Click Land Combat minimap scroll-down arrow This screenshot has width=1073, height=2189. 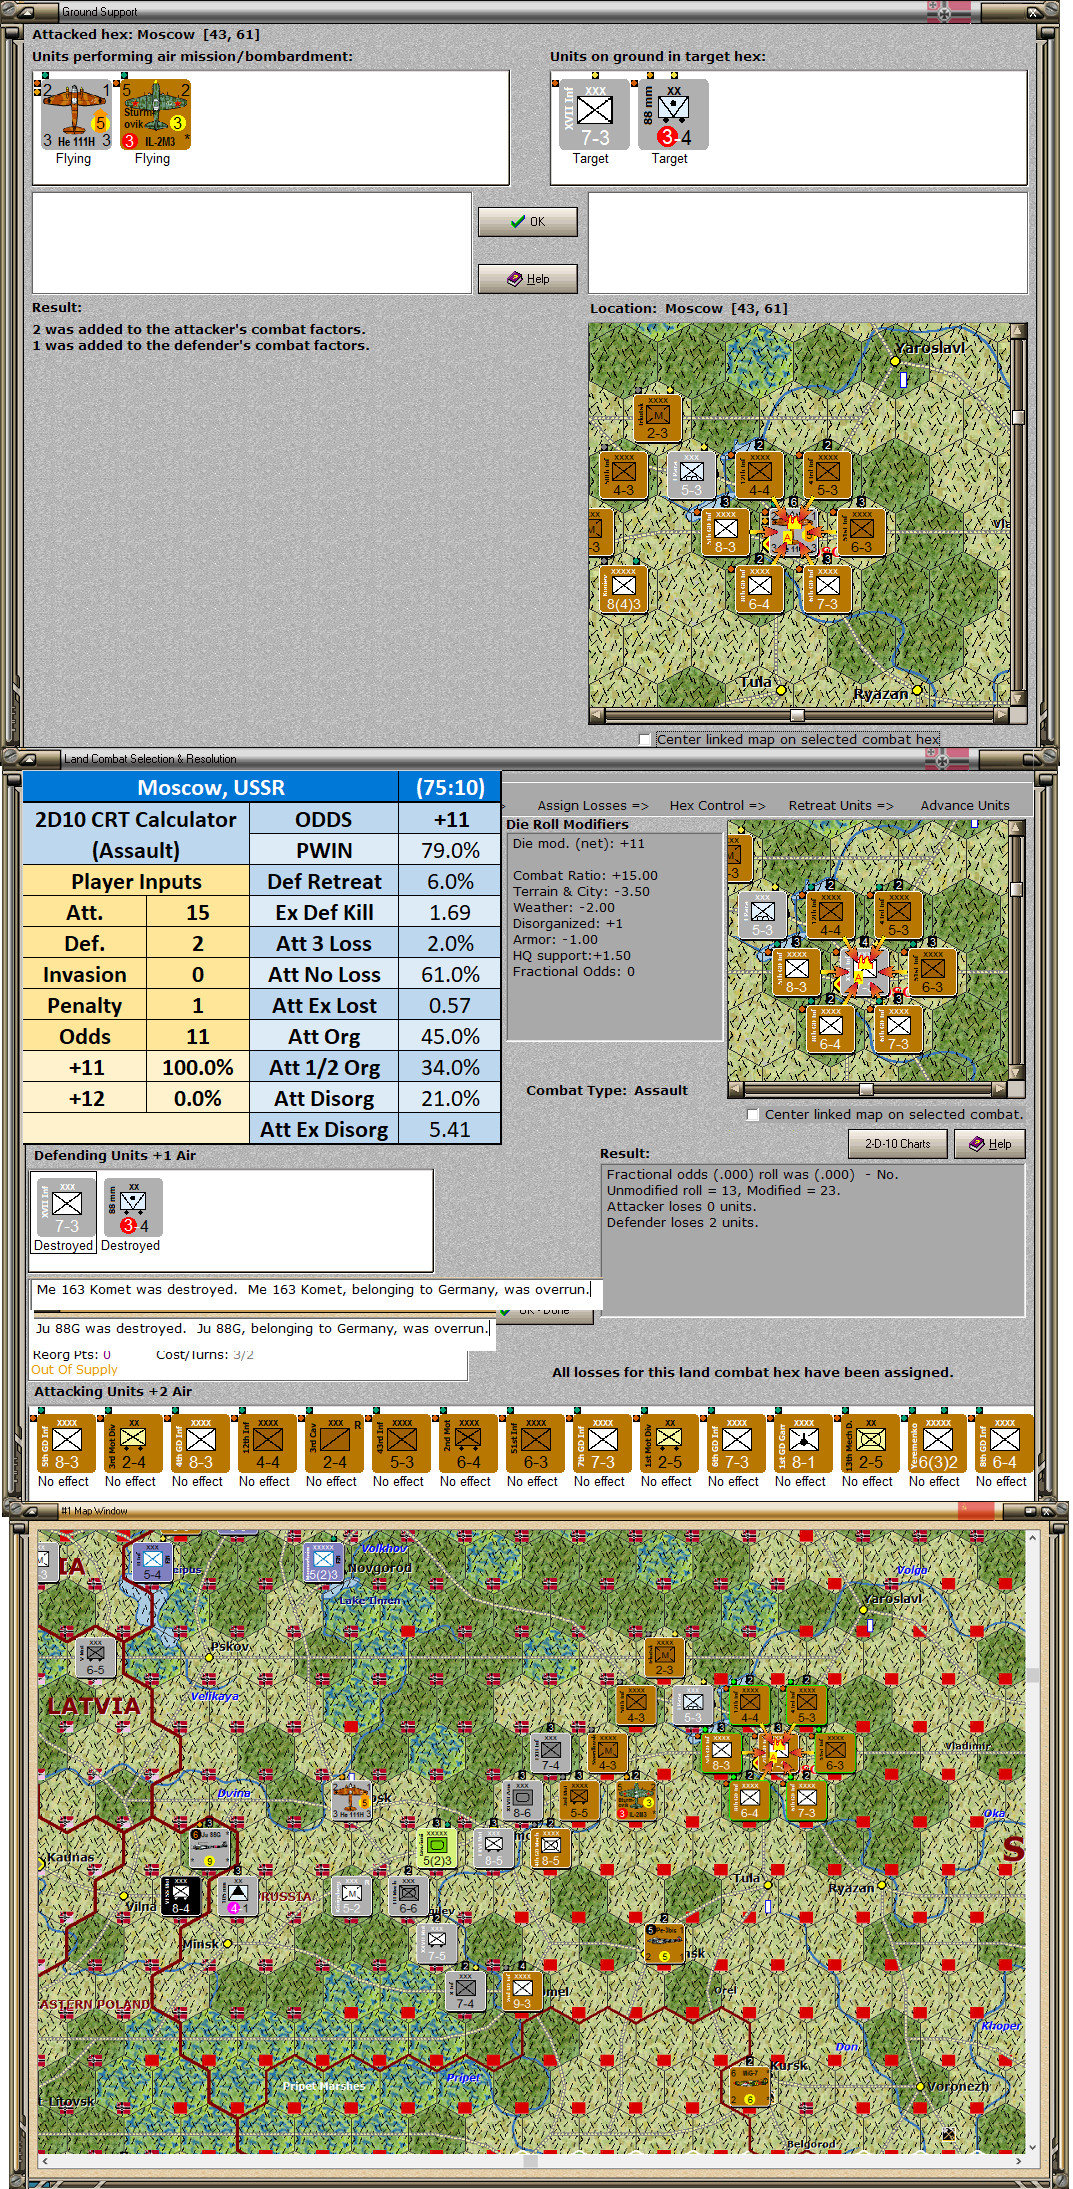[x=1017, y=1073]
